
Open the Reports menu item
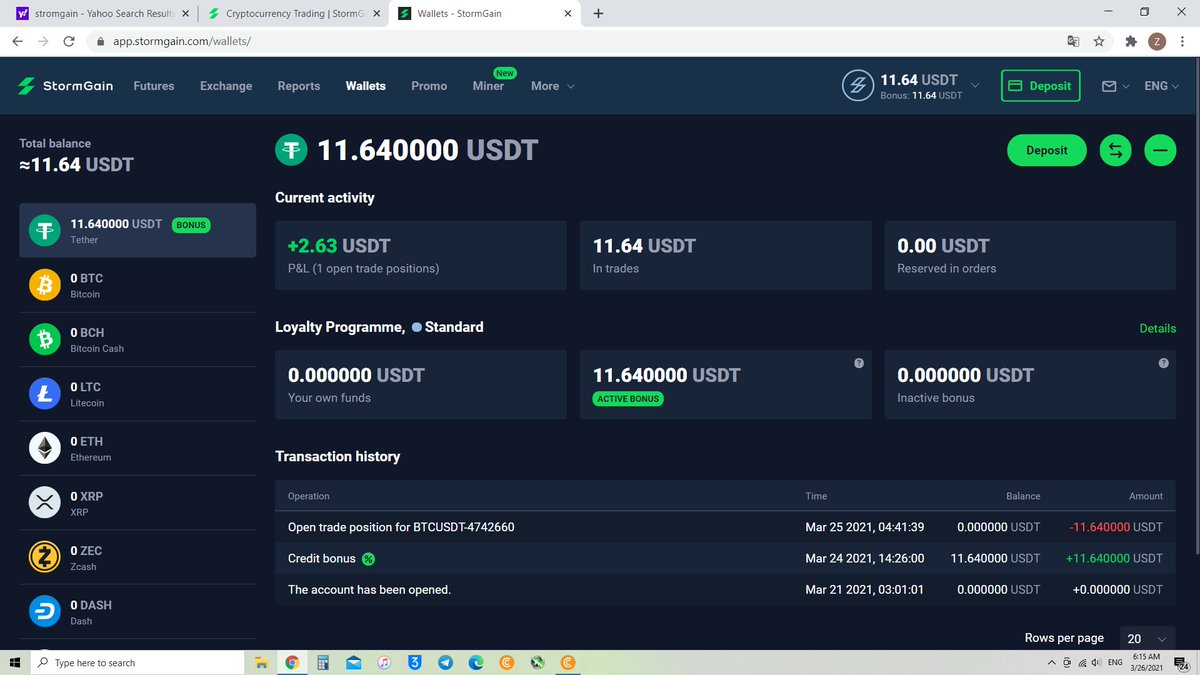[x=298, y=86]
